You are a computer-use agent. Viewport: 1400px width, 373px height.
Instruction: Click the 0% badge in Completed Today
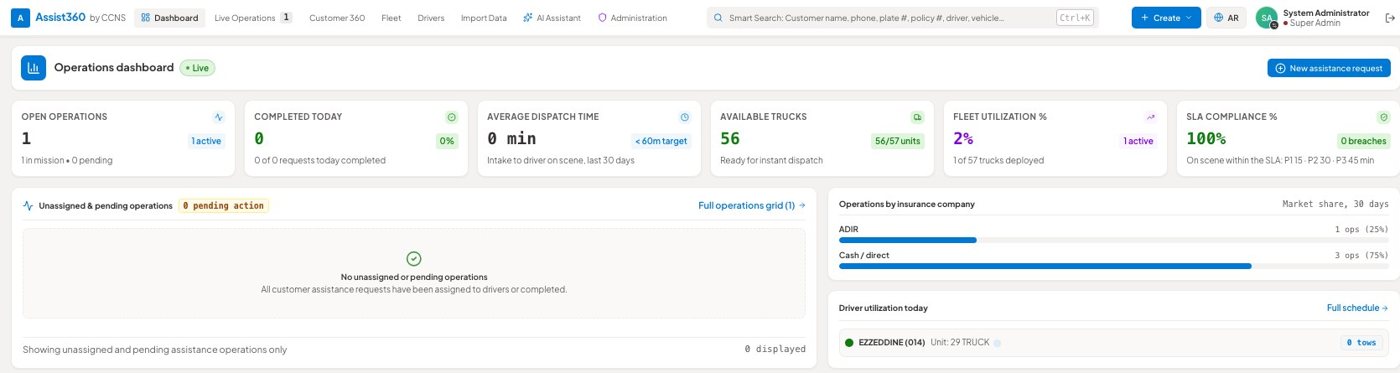[447, 141]
